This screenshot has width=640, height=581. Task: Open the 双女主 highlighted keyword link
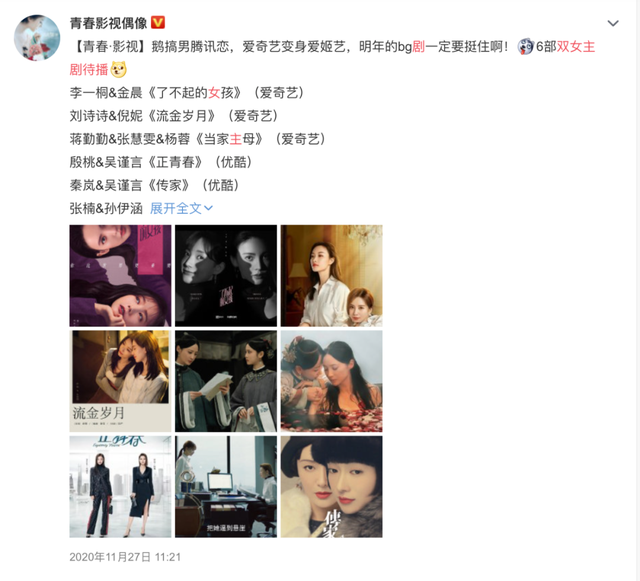576,47
